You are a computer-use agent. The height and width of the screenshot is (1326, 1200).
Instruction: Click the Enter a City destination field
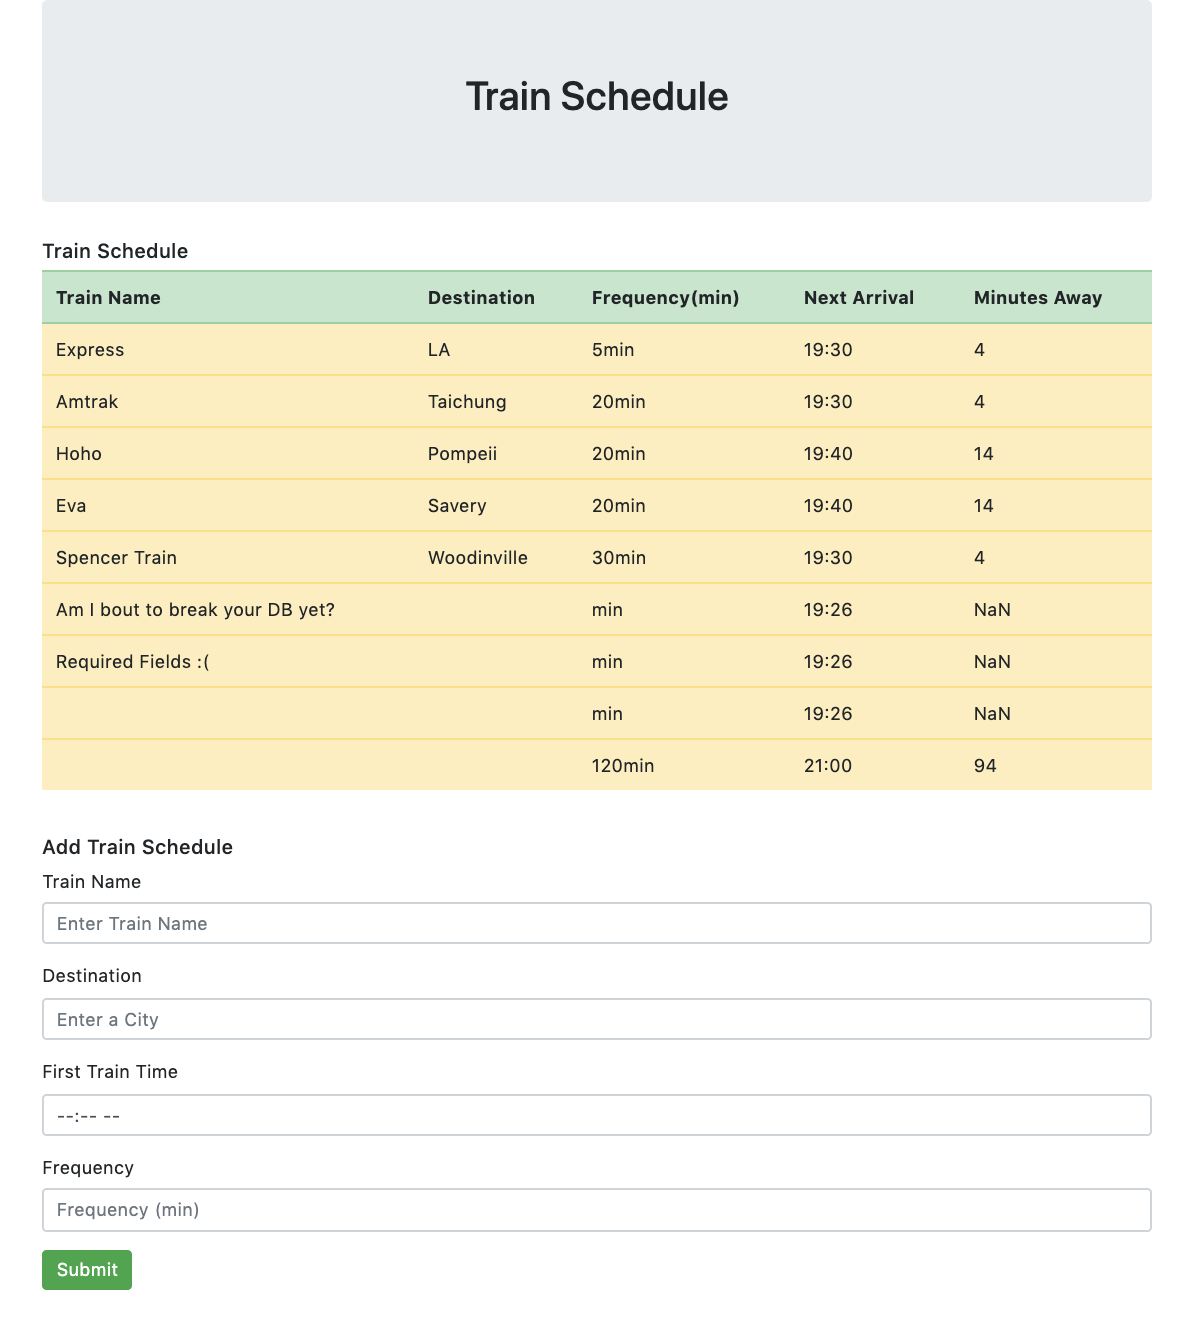(x=596, y=1019)
